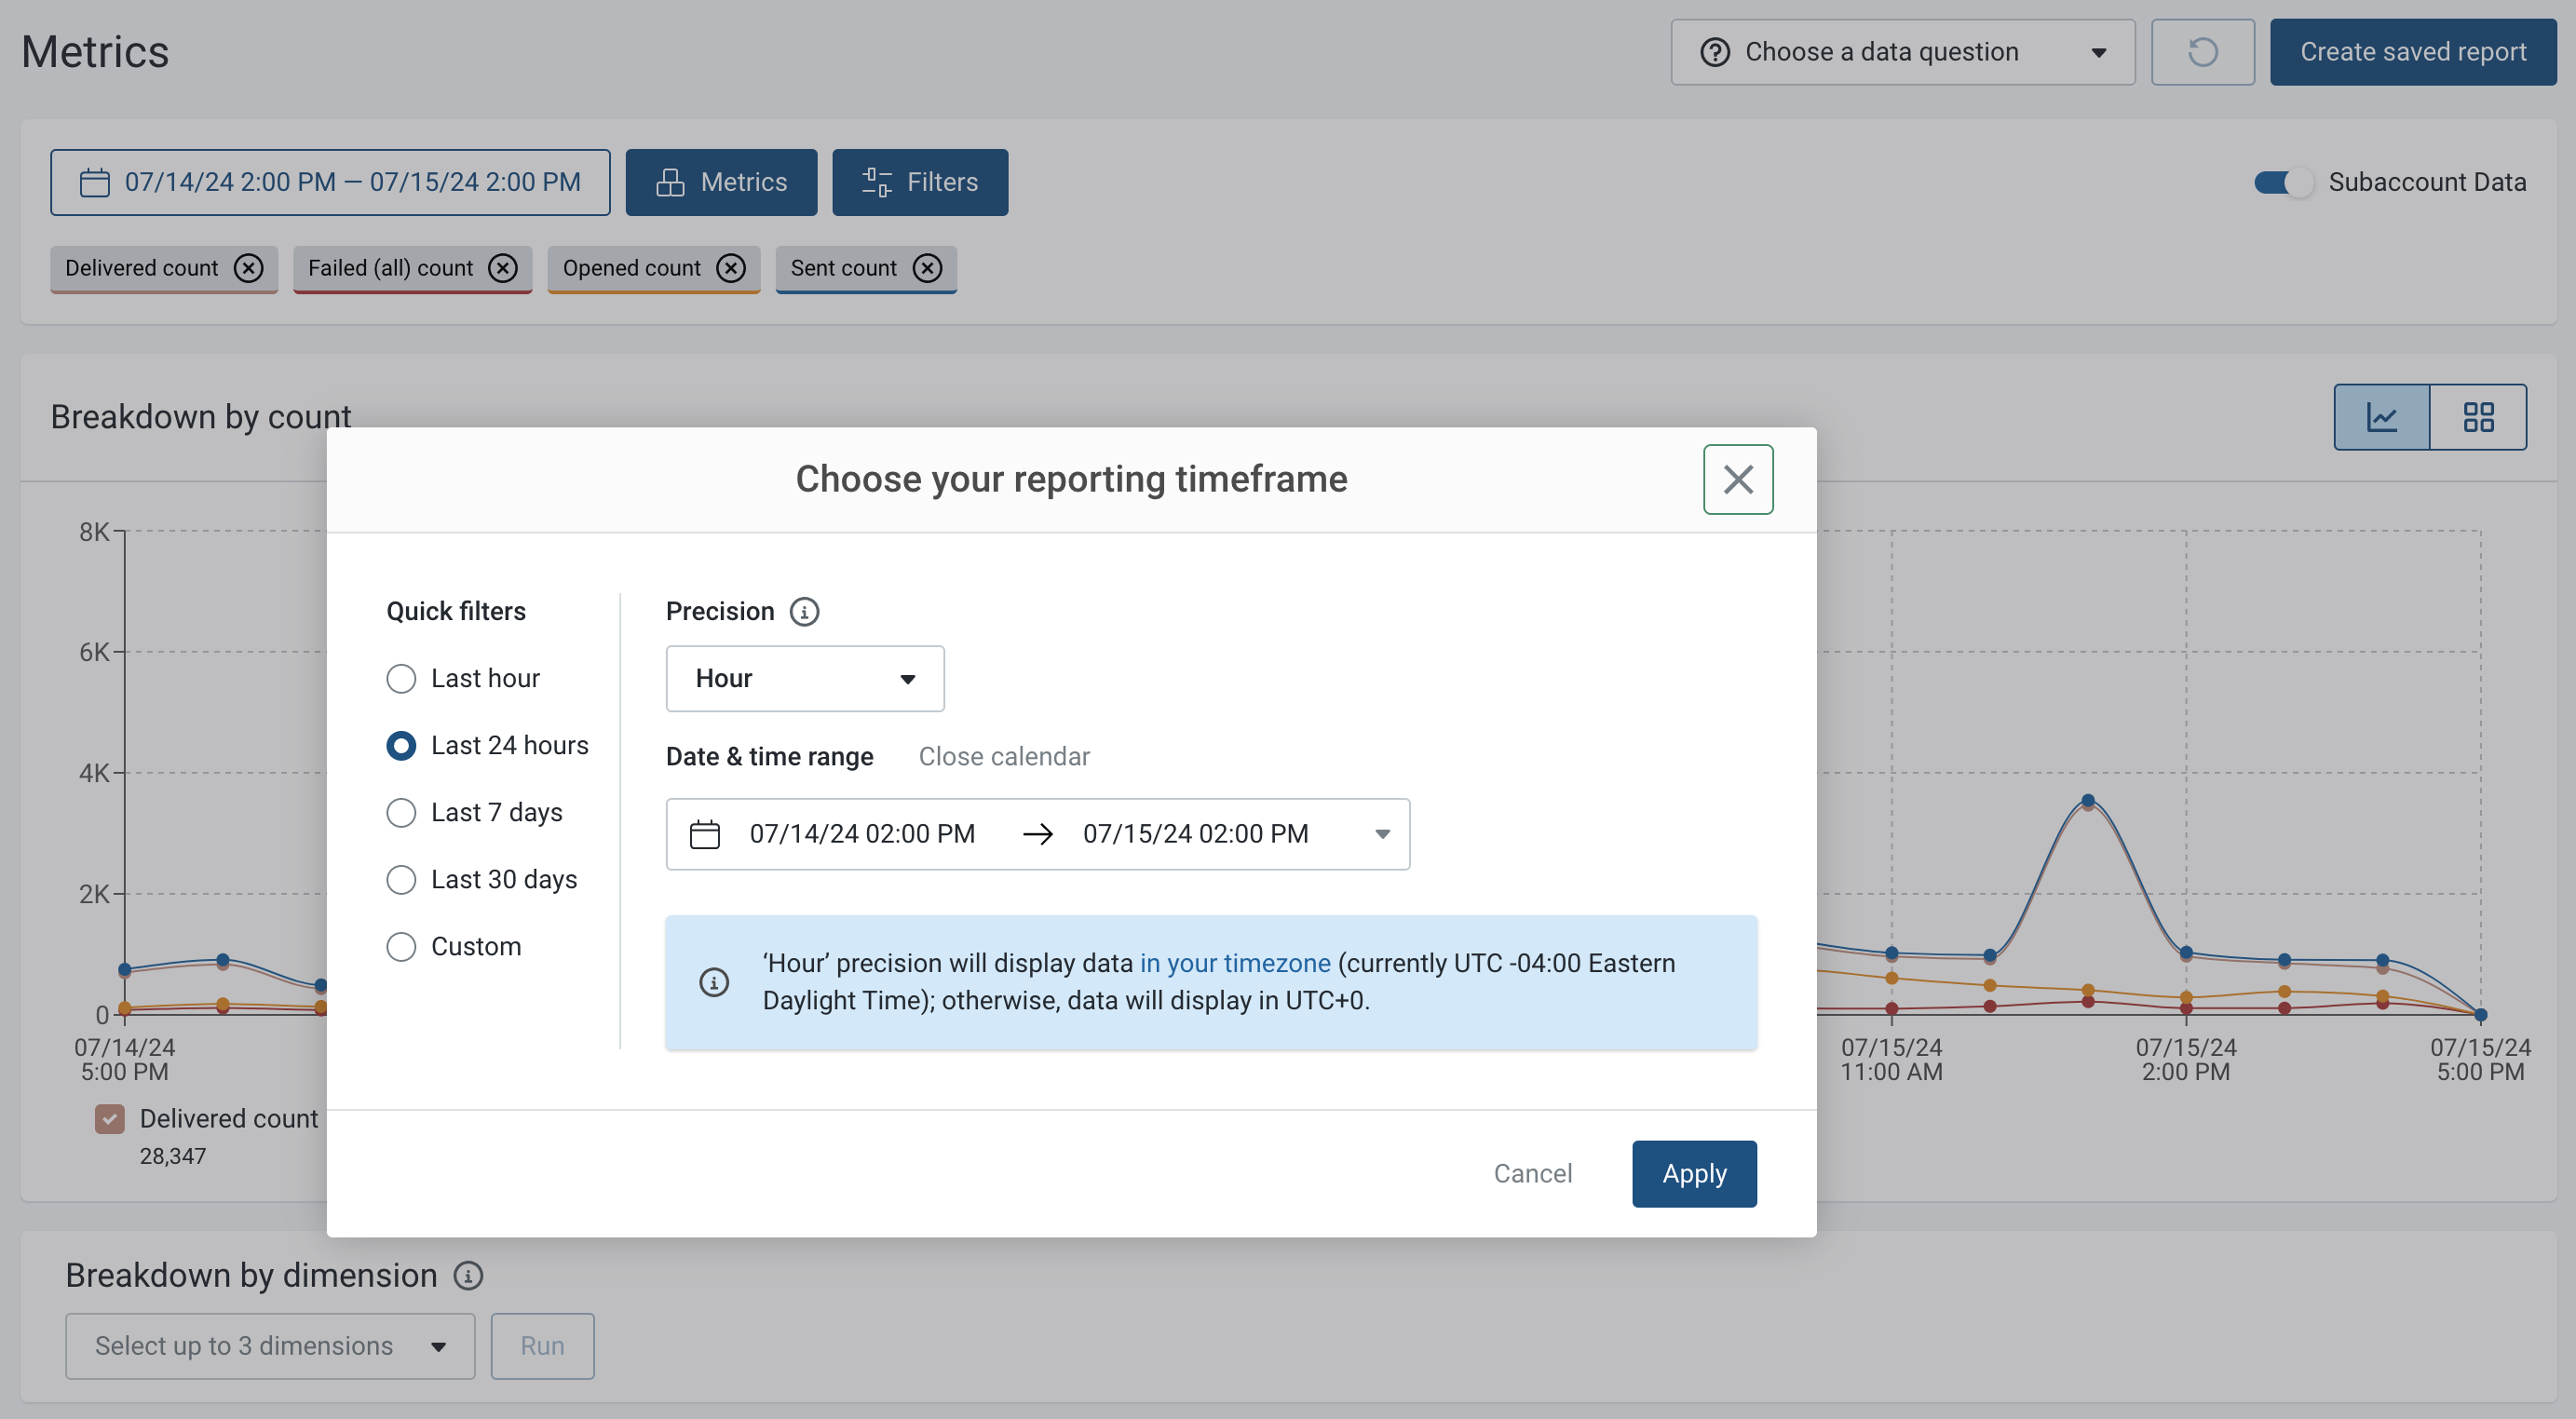Remove the Sent count metric tag
2576x1419 pixels.
[928, 268]
